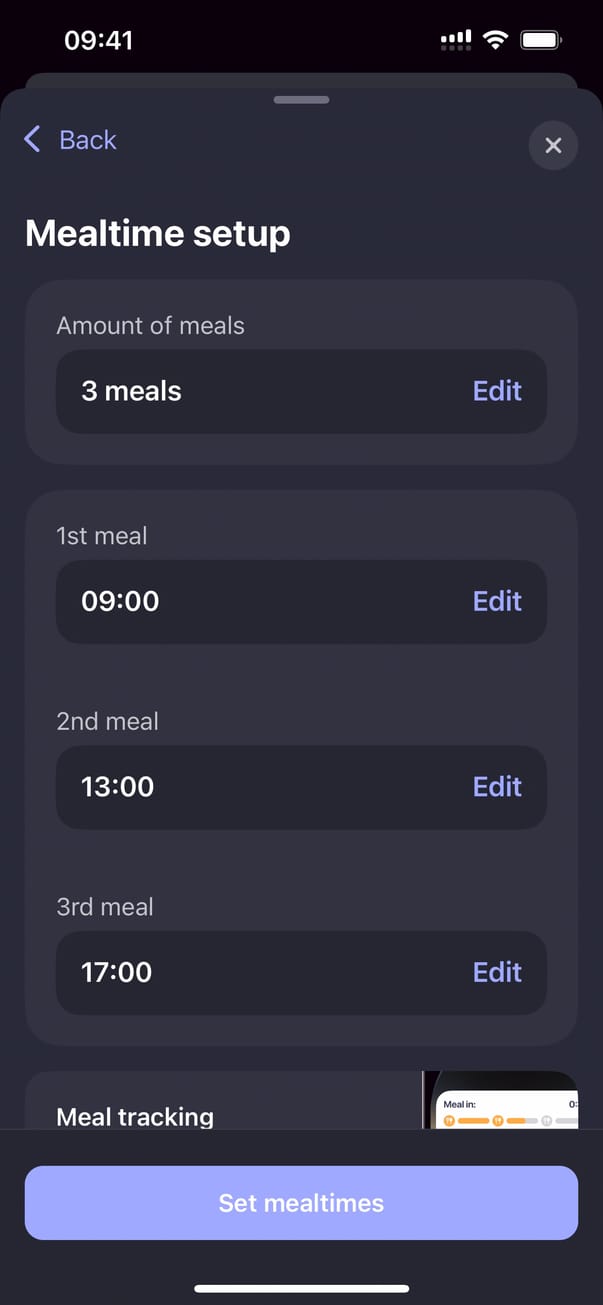Tap the 'Back' text link

coord(88,140)
